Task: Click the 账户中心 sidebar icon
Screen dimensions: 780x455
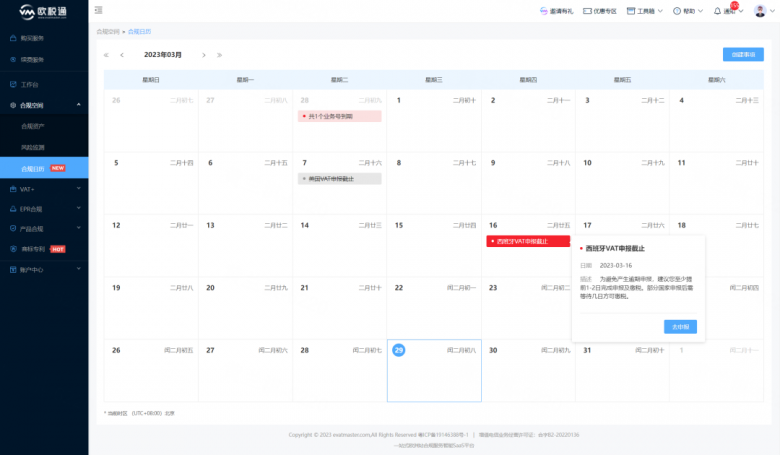Action: (13, 270)
